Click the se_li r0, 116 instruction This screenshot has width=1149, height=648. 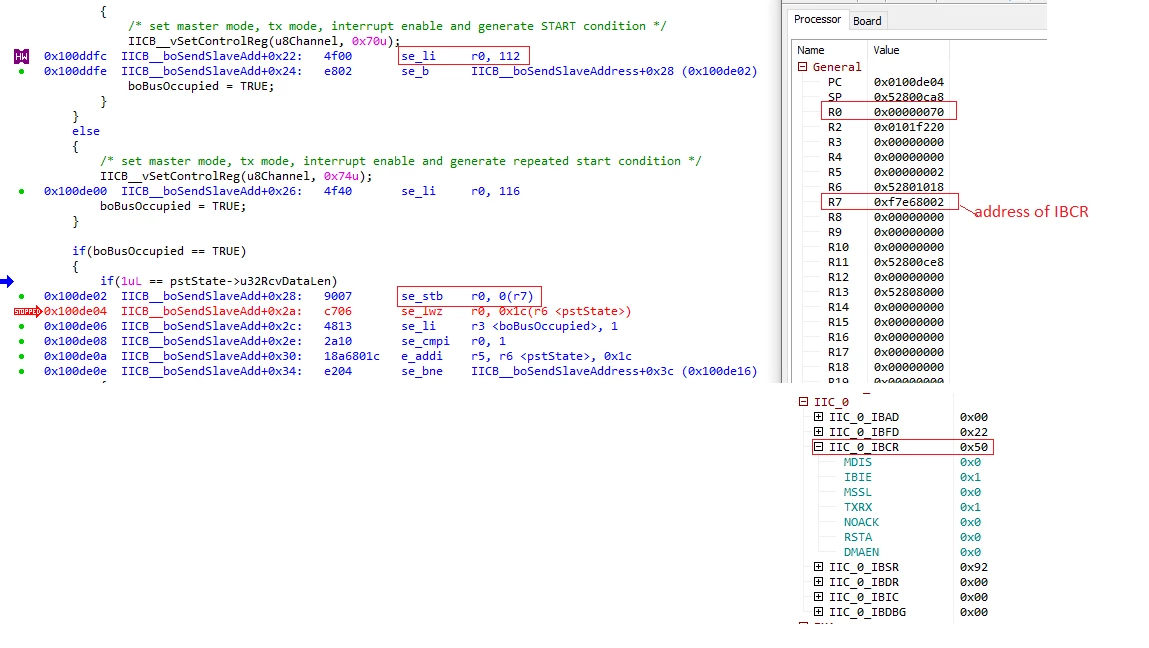point(460,191)
